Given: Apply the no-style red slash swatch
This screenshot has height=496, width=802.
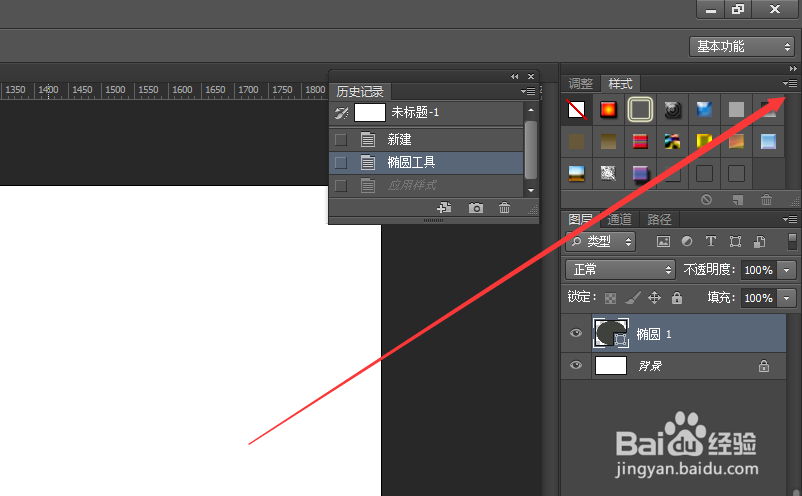Looking at the screenshot, I should tap(577, 109).
